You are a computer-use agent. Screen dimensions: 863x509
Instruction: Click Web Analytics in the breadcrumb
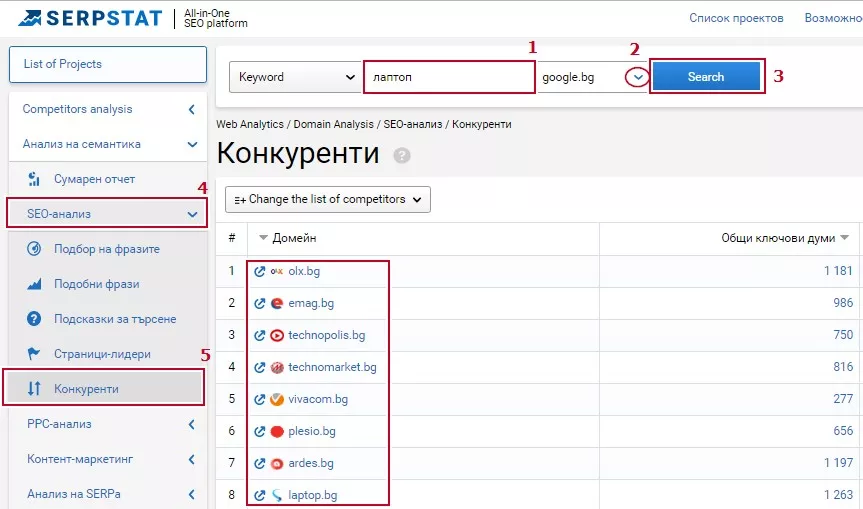tap(250, 124)
